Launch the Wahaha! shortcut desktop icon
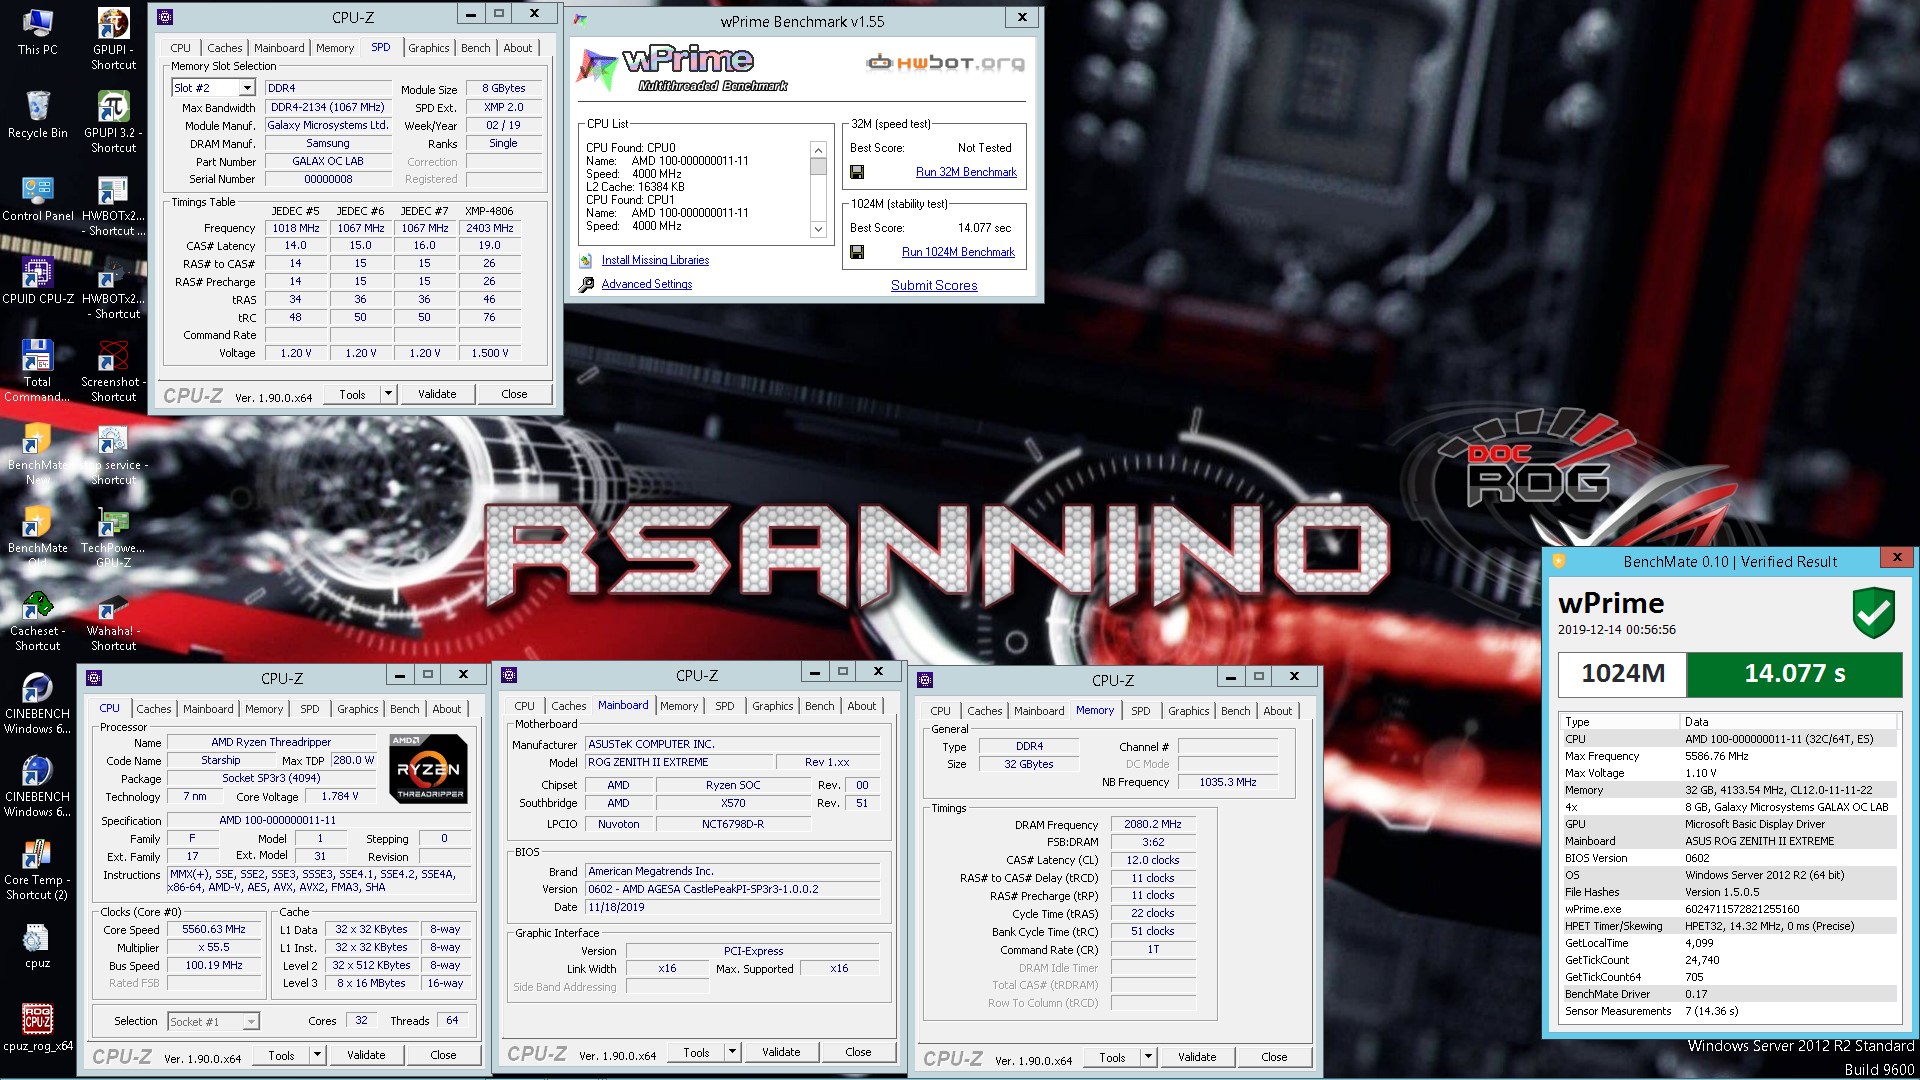Viewport: 1920px width, 1080px height. click(113, 619)
